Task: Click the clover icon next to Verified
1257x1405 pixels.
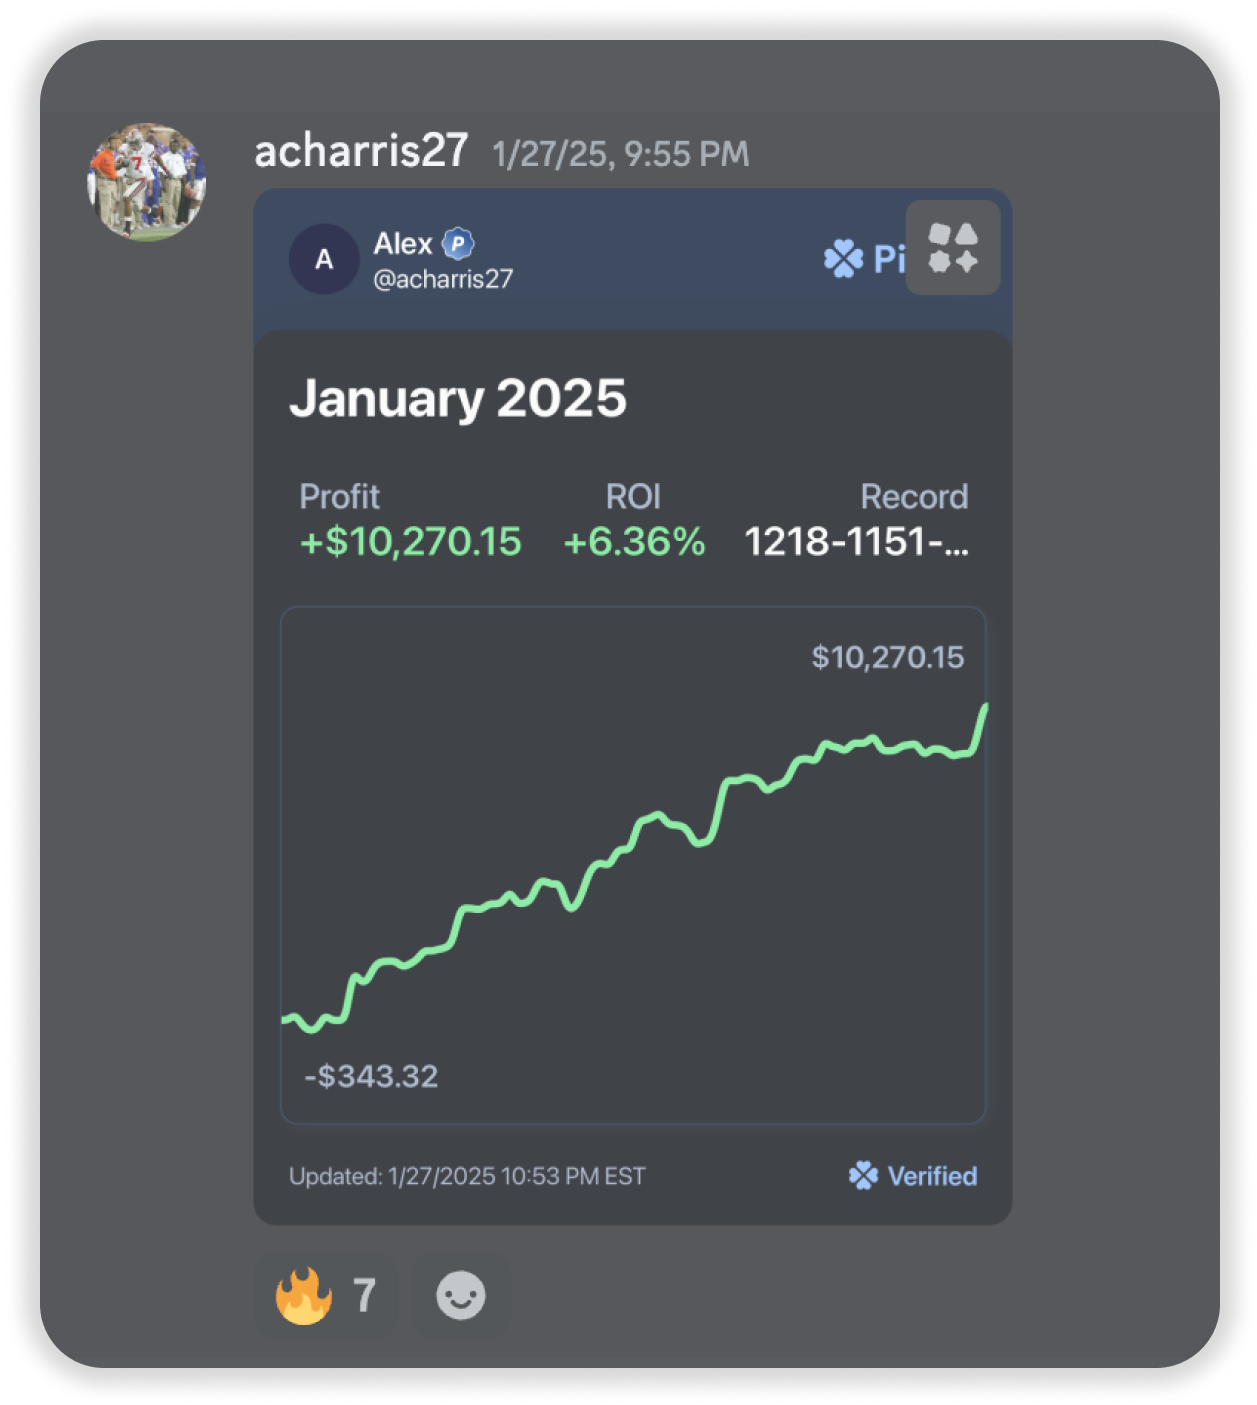Action: (863, 1176)
